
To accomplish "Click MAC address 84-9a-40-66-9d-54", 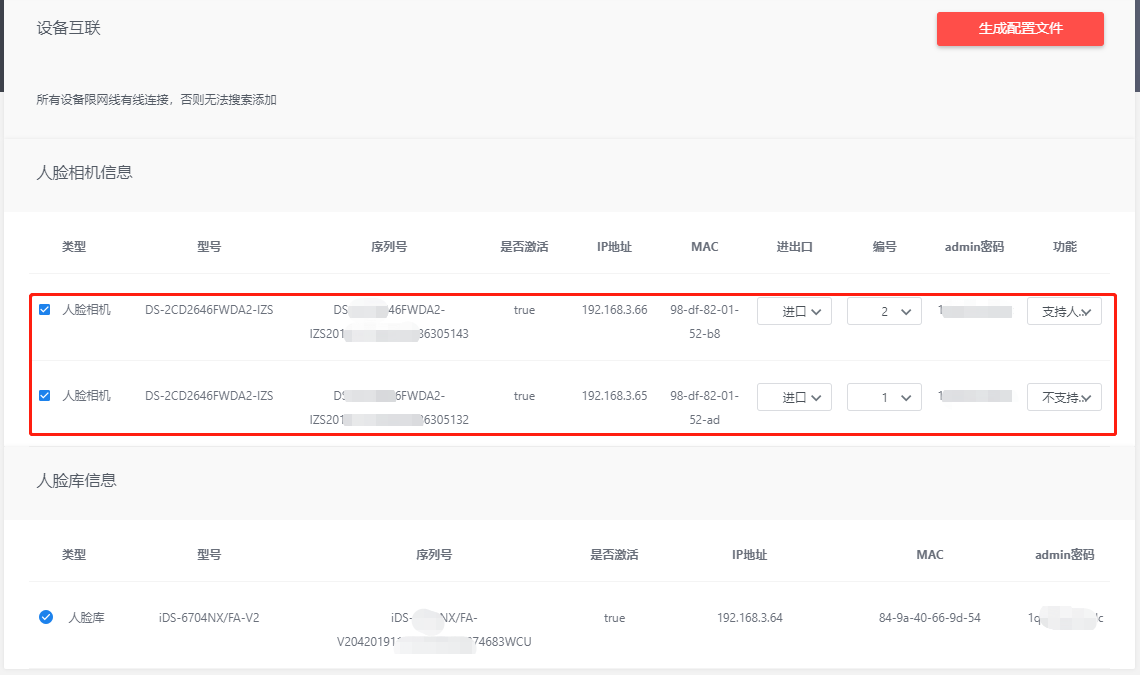I will (929, 618).
